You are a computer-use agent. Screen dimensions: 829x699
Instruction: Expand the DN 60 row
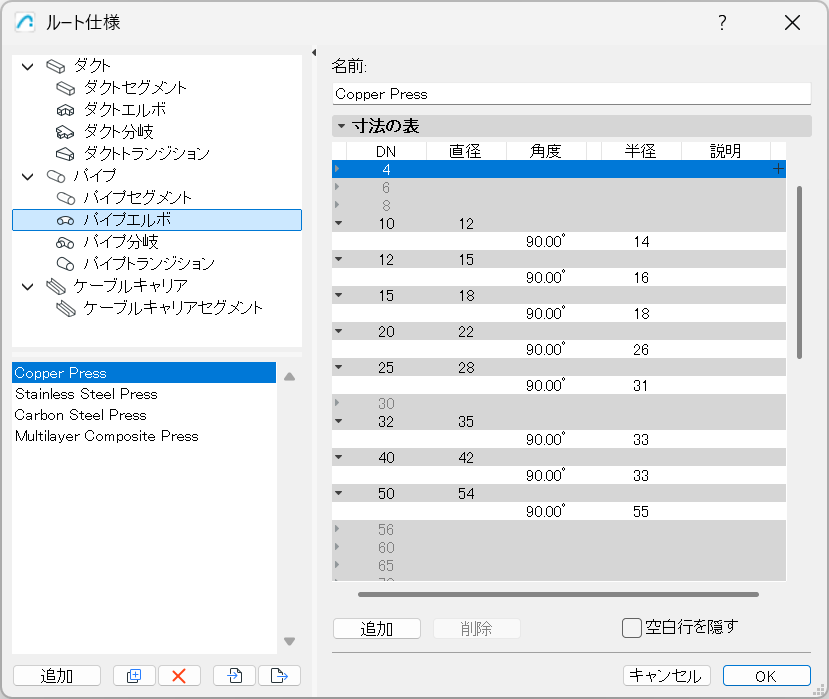337,546
